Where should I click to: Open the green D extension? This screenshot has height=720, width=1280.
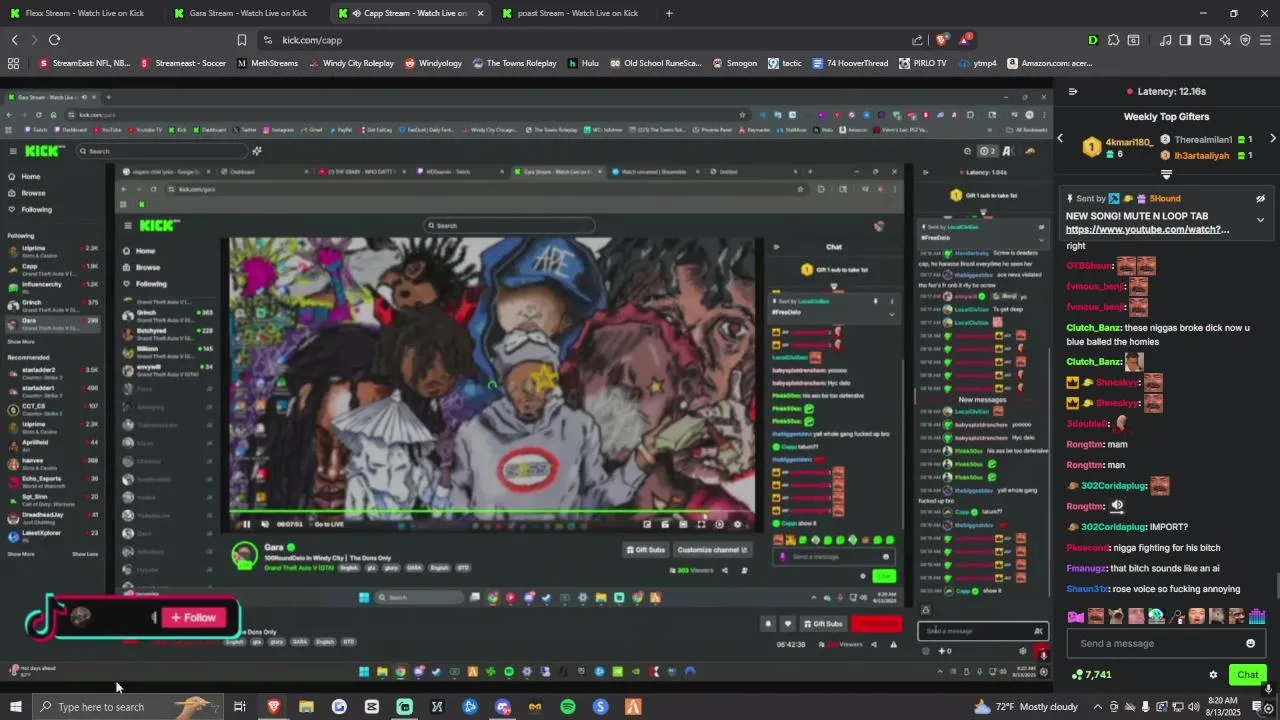click(1093, 40)
